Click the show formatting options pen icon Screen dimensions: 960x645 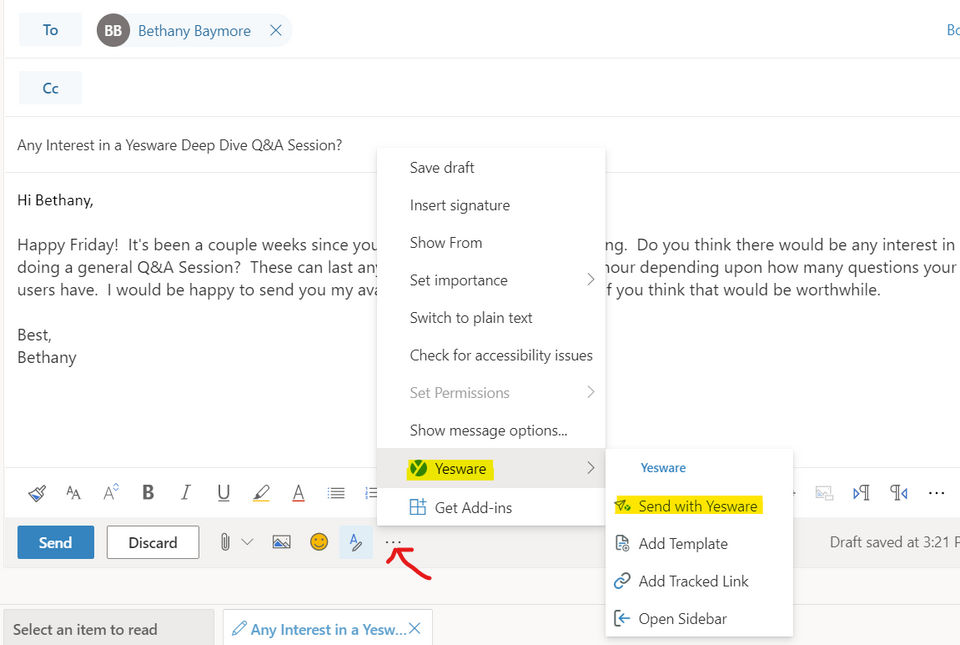click(355, 542)
